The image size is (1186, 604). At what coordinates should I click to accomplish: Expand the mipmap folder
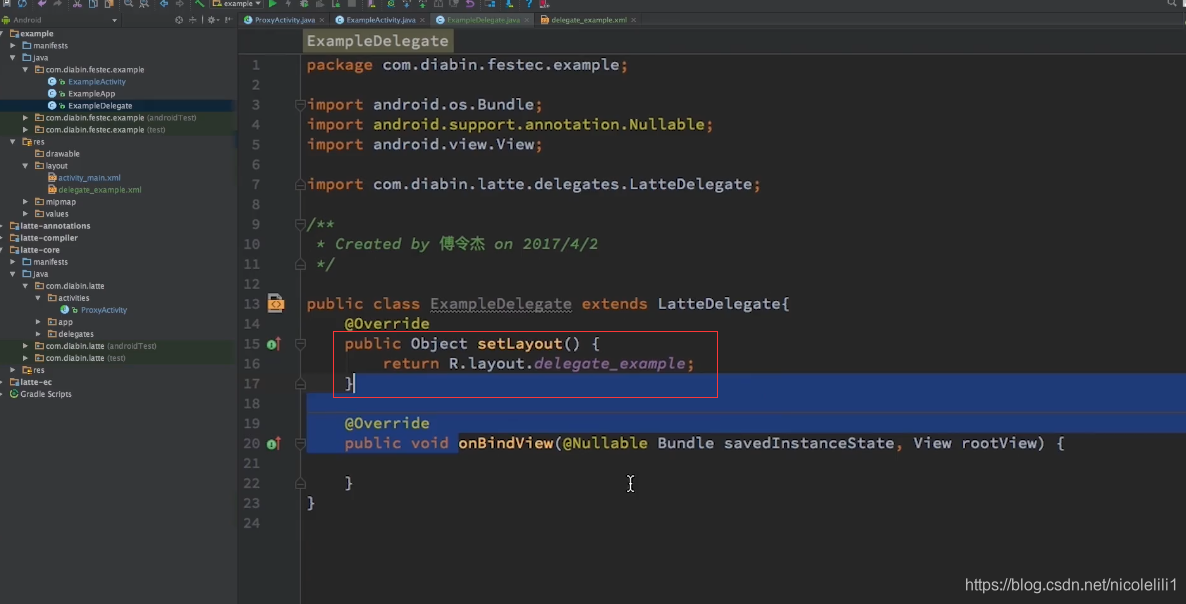(x=26, y=202)
